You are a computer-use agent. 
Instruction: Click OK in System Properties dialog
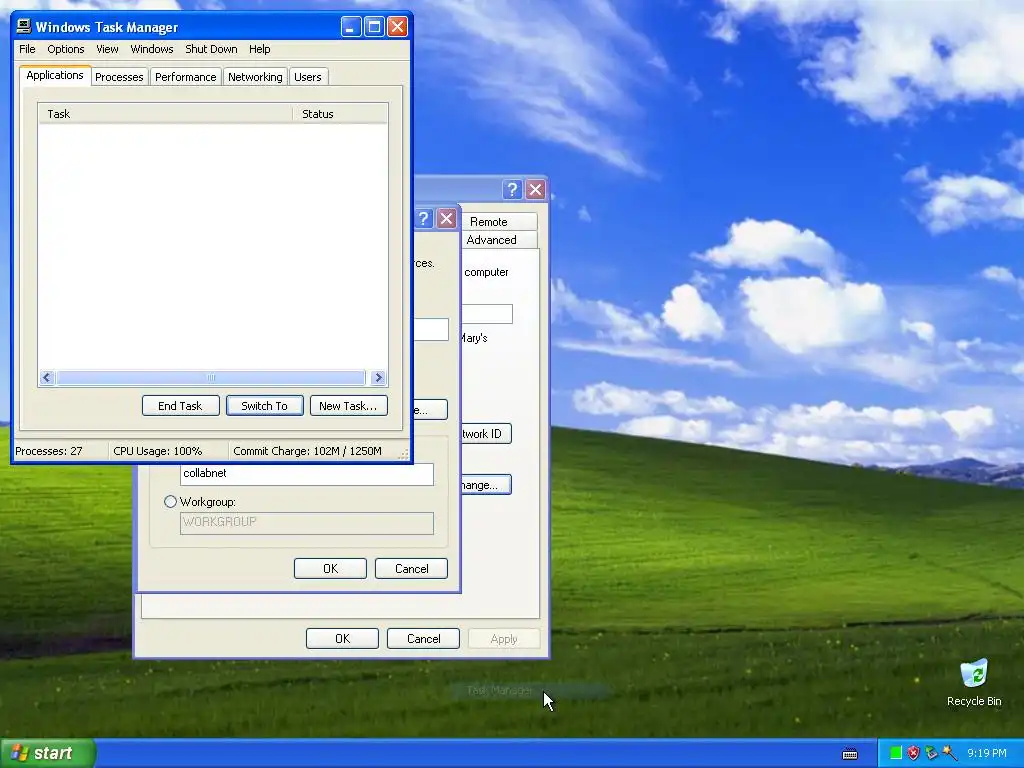342,639
